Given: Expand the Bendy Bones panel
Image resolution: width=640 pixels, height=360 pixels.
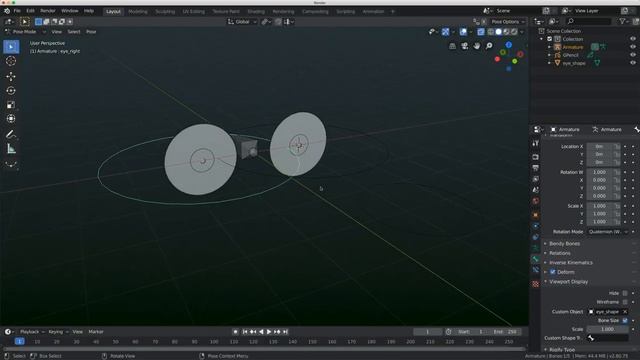Looking at the screenshot, I should click(564, 244).
